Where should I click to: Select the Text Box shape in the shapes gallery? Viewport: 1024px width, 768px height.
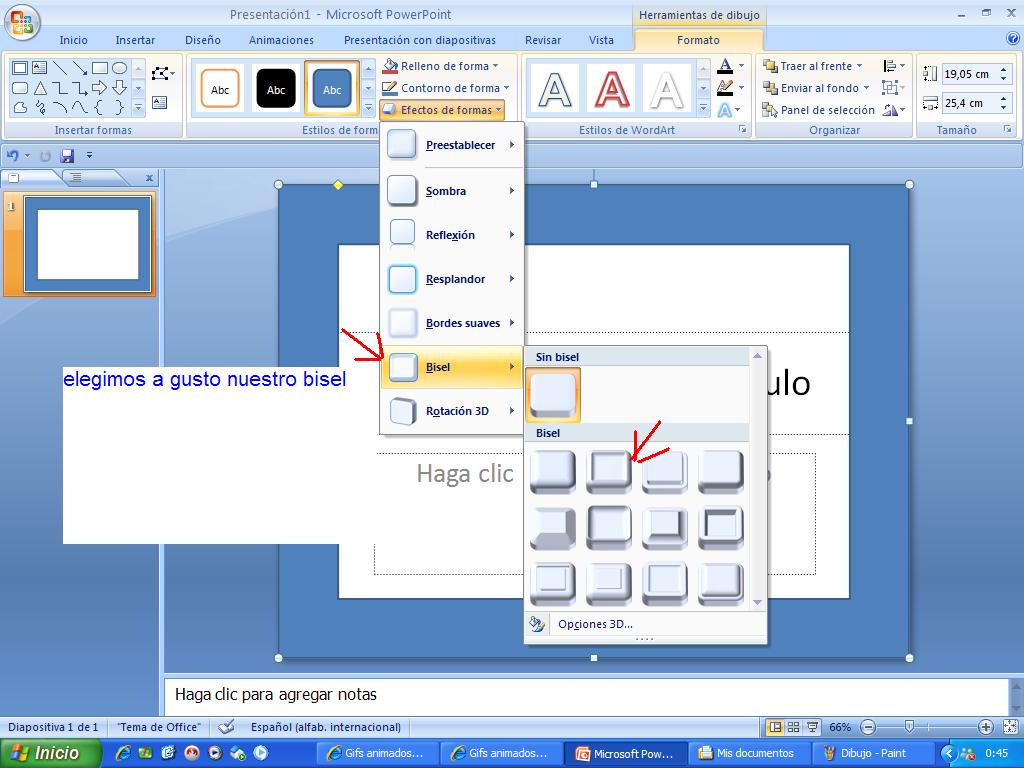pyautogui.click(x=39, y=67)
